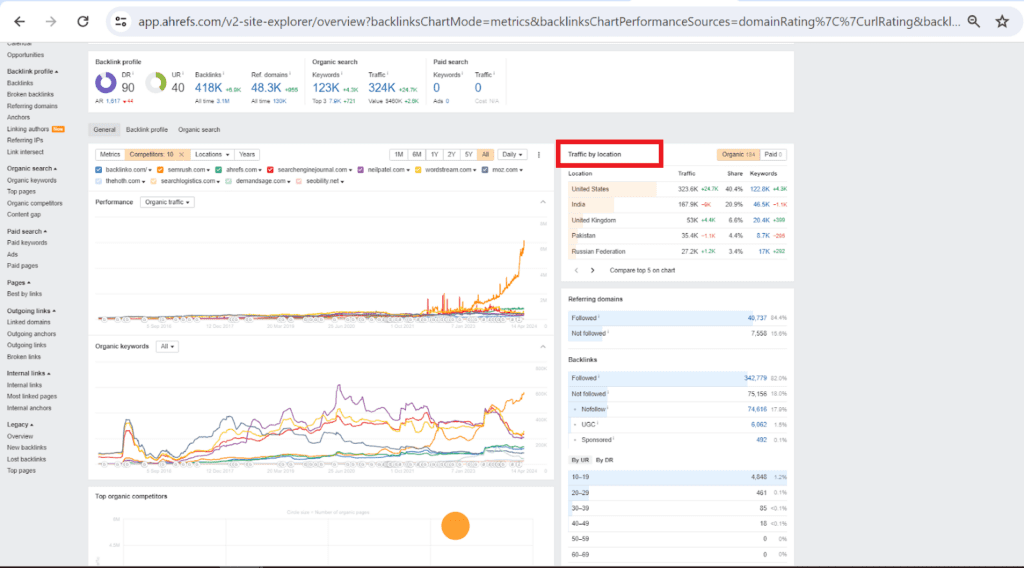Screen dimensions: 1024x568
Task: Open the chart options three-dot menu
Action: click(539, 155)
